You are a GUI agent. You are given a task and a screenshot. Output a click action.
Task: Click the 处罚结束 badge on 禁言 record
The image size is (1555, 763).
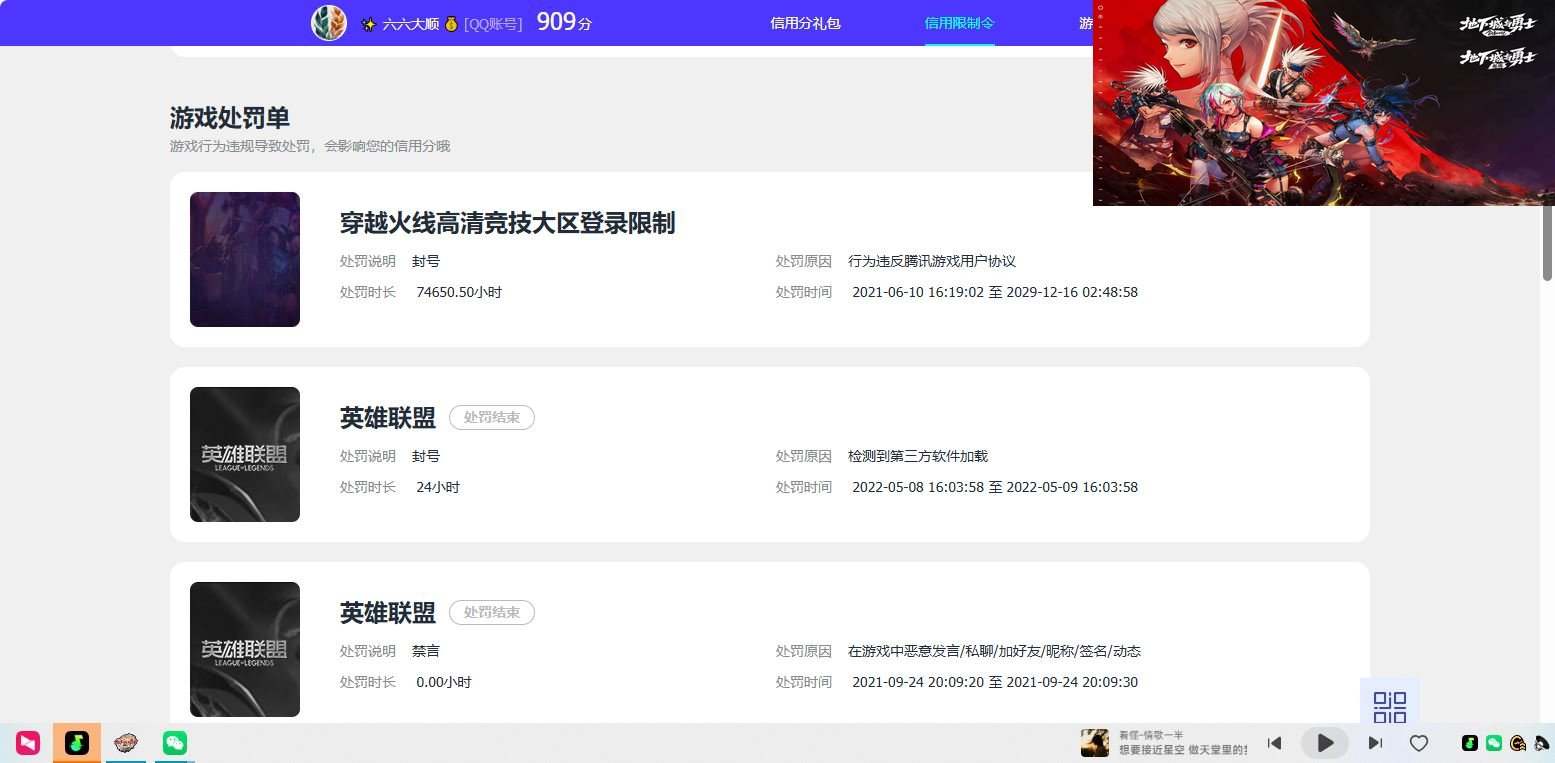(492, 612)
